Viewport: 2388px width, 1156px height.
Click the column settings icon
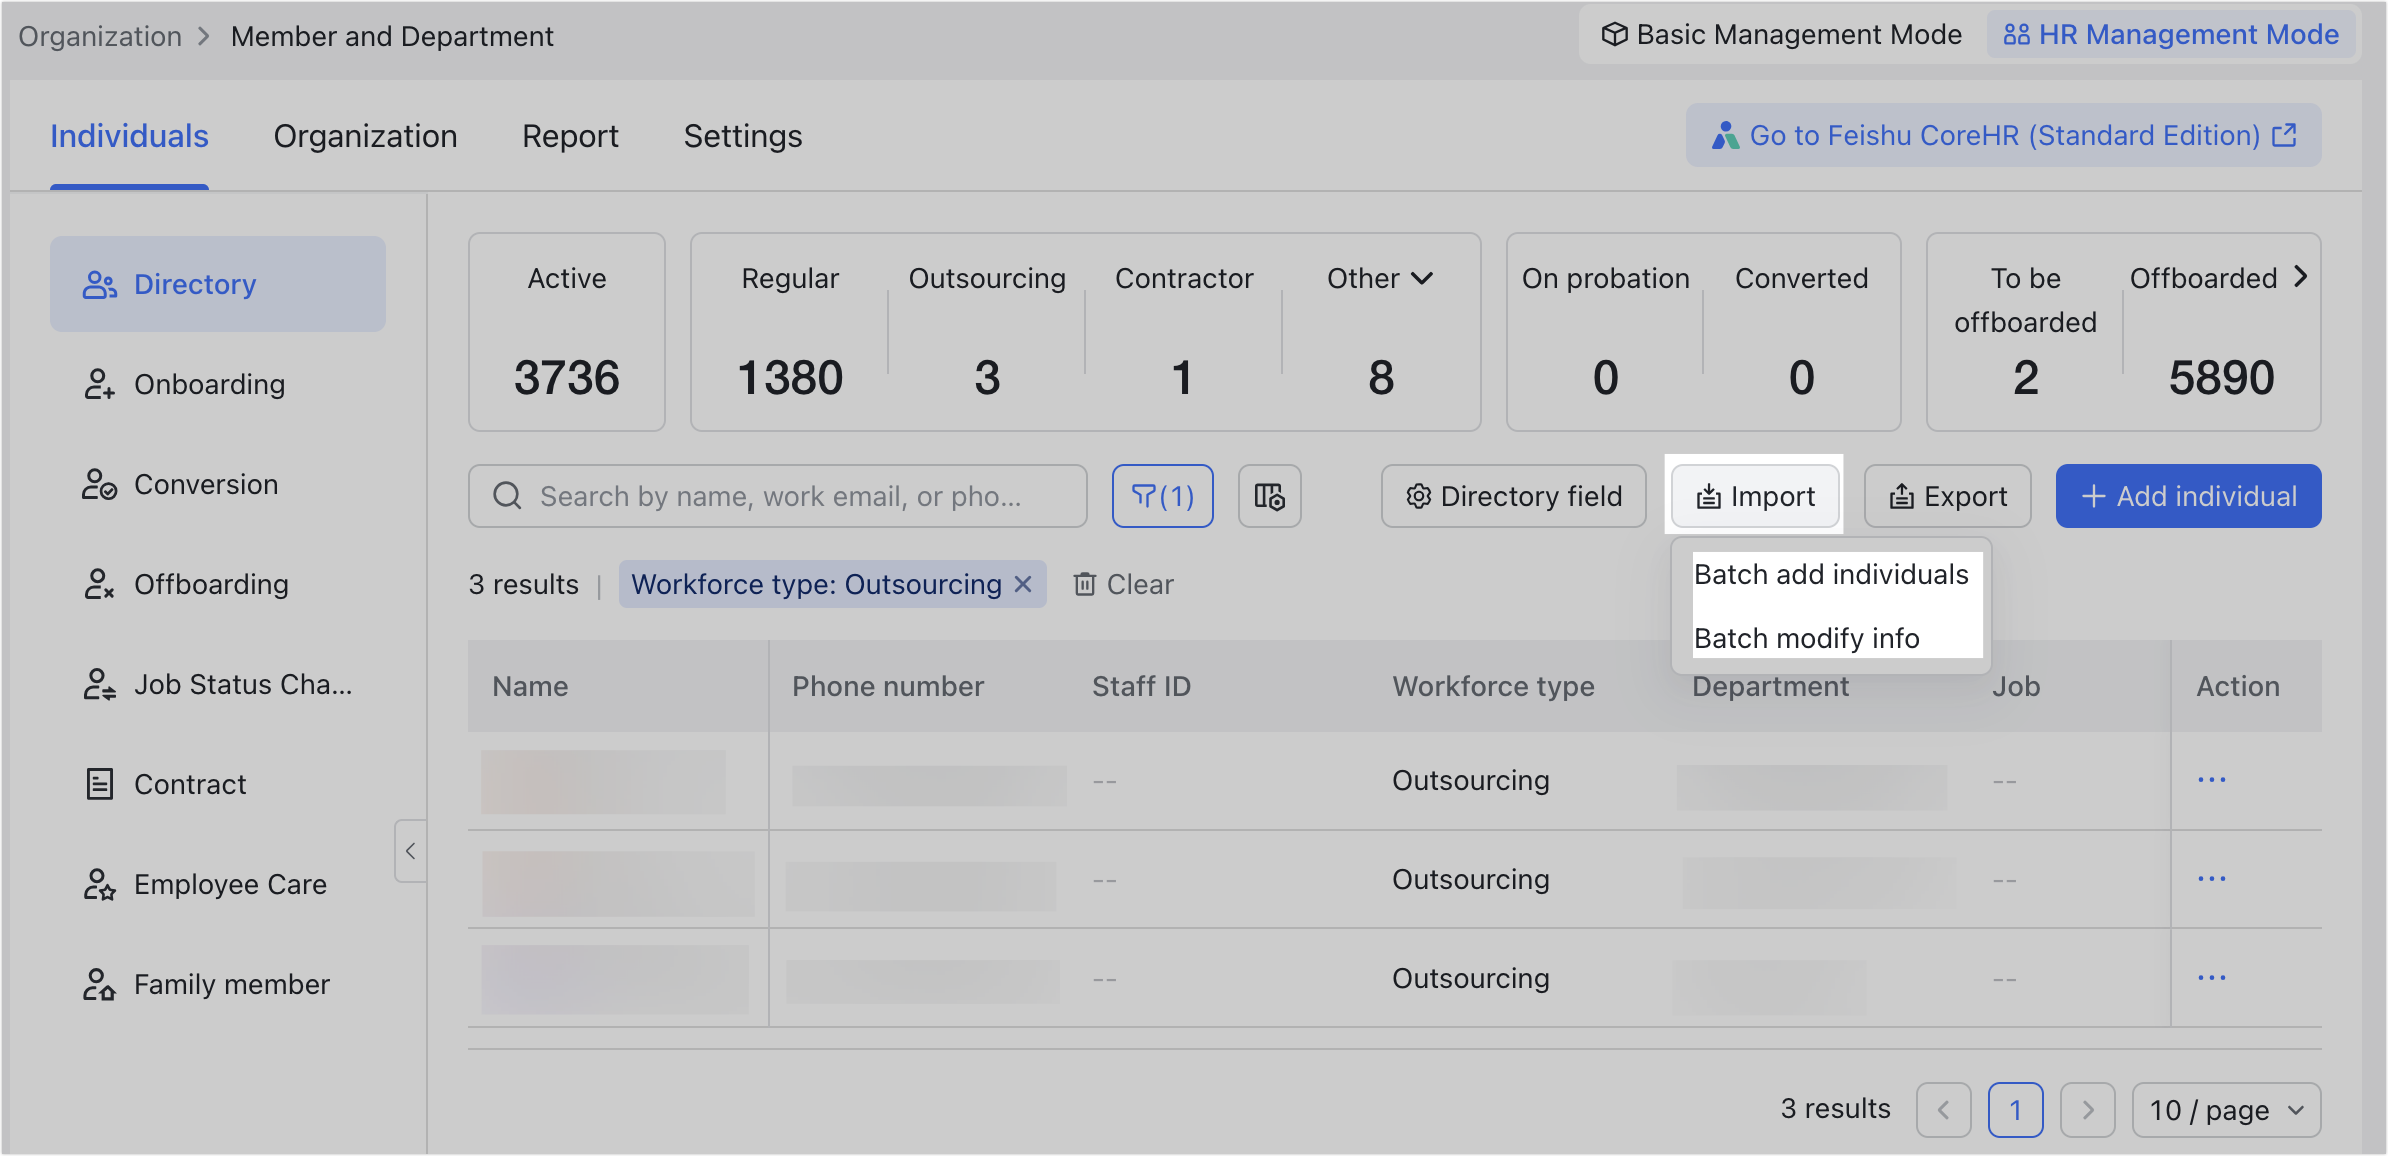tap(1269, 496)
